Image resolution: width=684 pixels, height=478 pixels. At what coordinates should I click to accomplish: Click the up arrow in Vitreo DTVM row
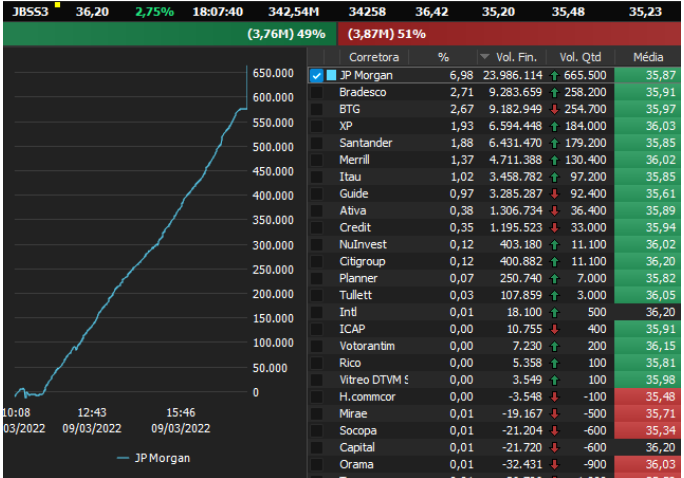554,380
